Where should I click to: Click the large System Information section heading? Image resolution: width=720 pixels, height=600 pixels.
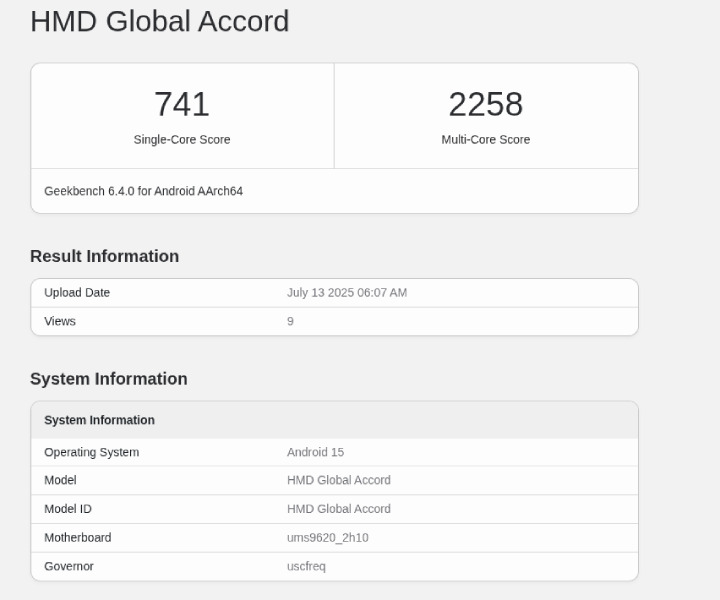(109, 379)
